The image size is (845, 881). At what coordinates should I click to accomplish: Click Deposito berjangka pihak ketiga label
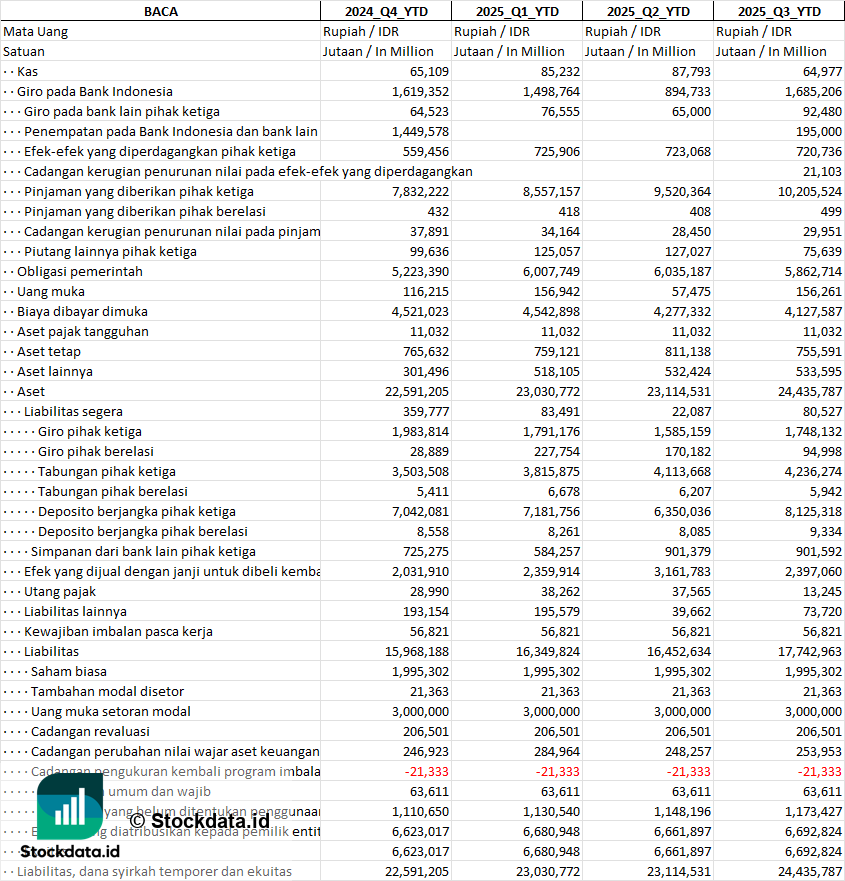137,511
